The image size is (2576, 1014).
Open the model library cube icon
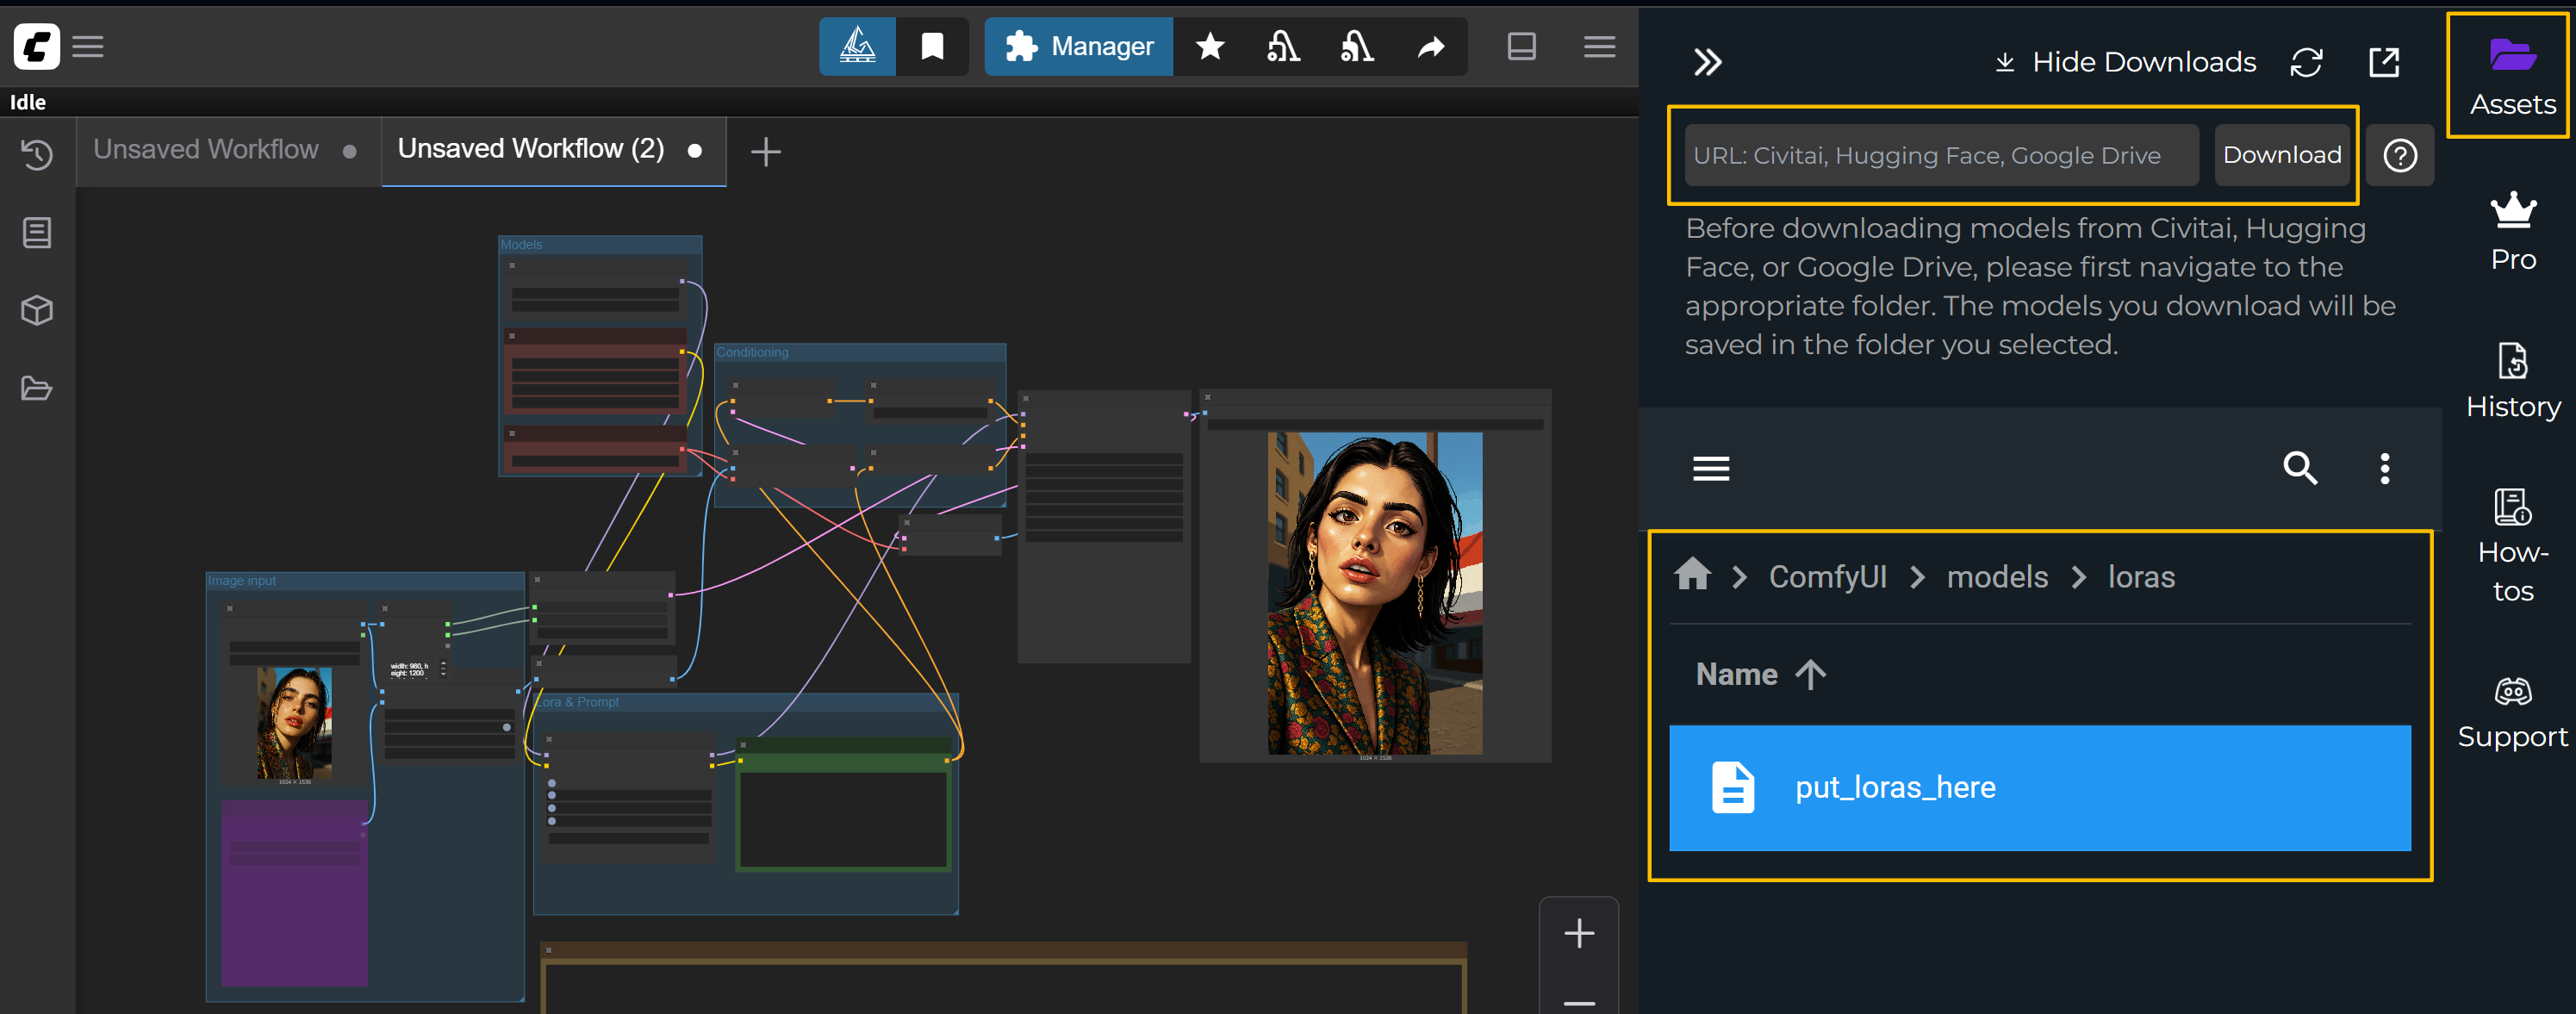pyautogui.click(x=37, y=310)
